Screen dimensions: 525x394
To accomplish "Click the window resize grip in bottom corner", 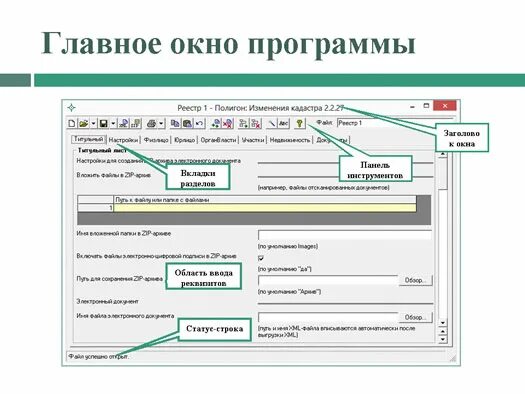I will tap(452, 359).
